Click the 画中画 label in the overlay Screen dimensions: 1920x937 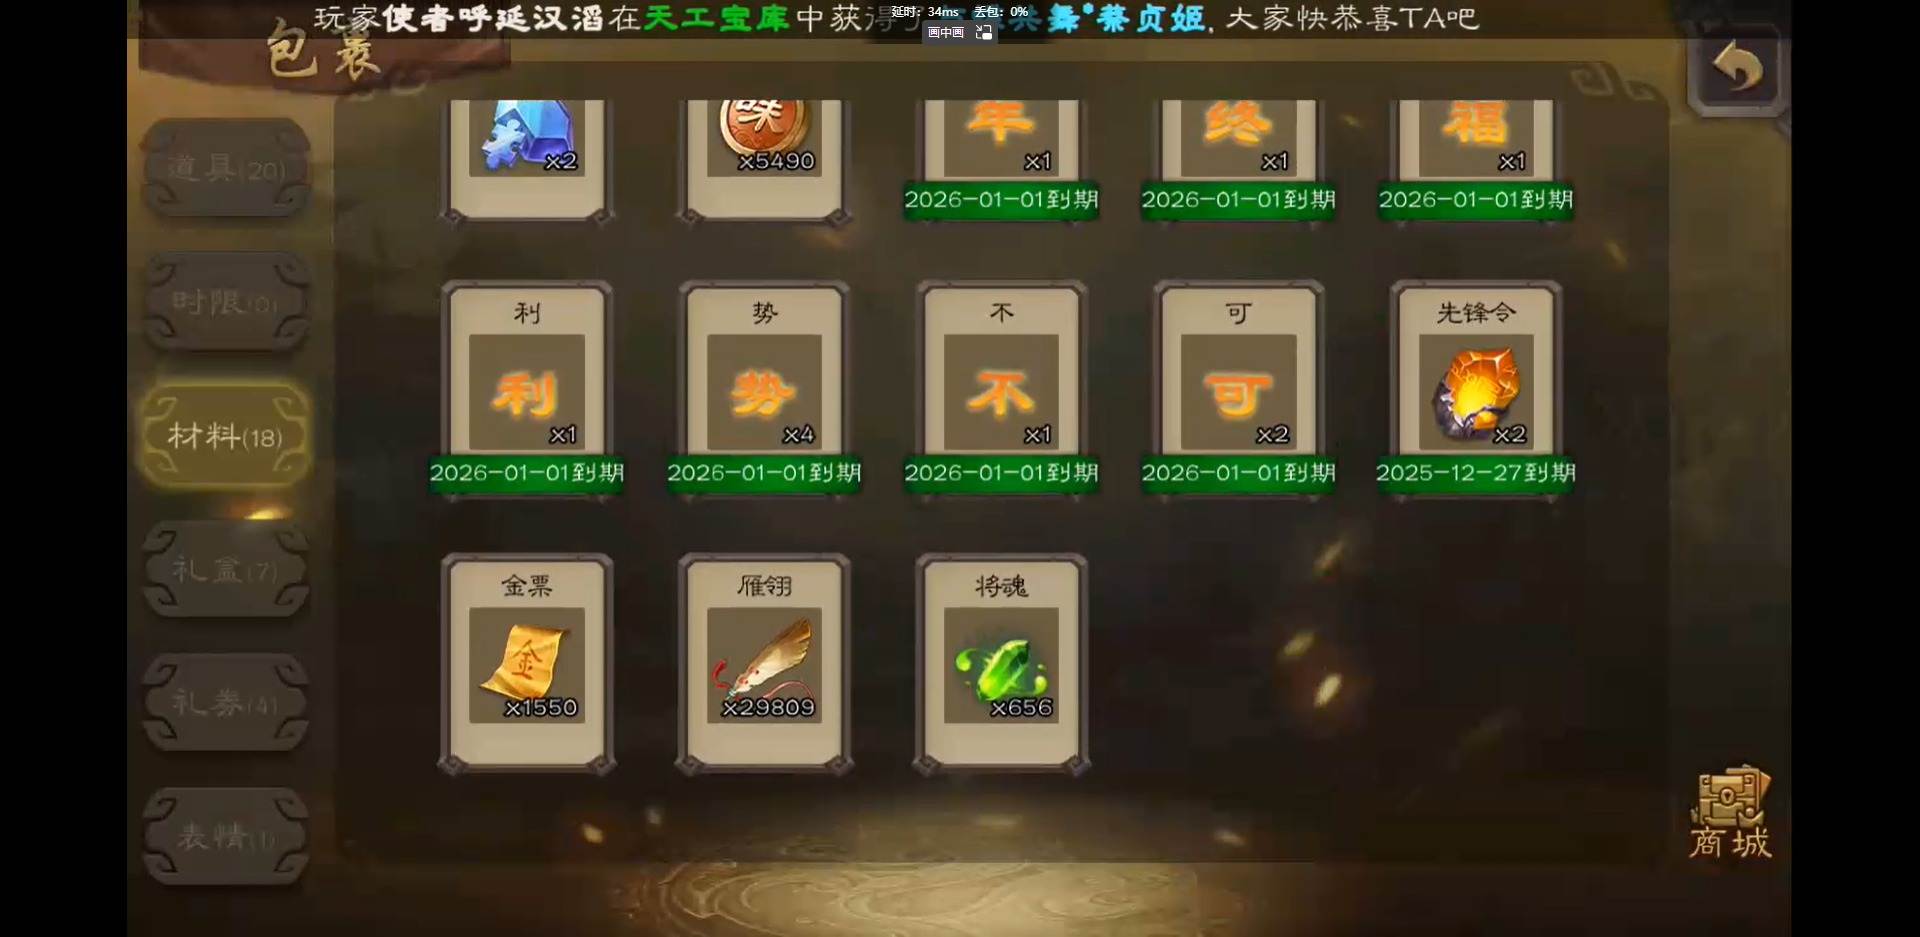(945, 32)
